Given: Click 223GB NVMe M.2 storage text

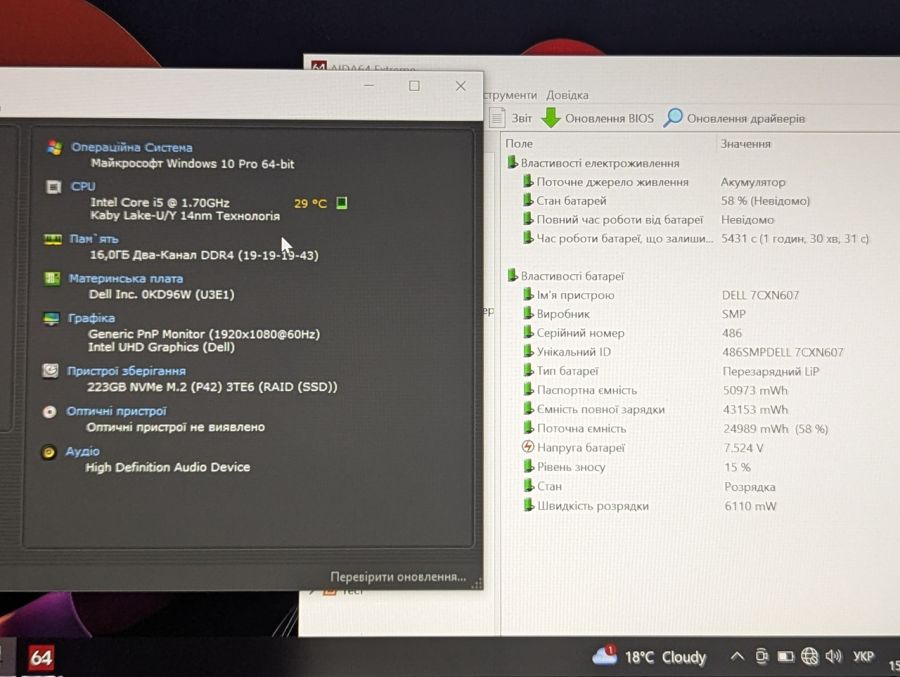Looking at the screenshot, I should pos(212,387).
